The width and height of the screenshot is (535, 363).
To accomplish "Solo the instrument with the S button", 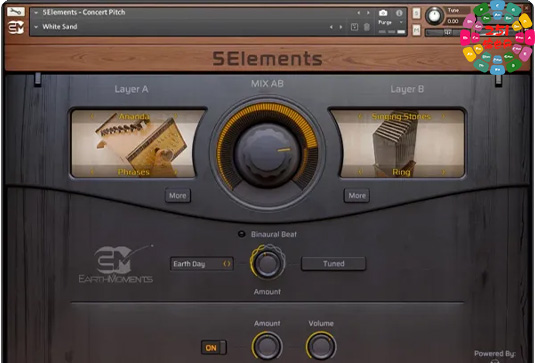I will coord(416,13).
